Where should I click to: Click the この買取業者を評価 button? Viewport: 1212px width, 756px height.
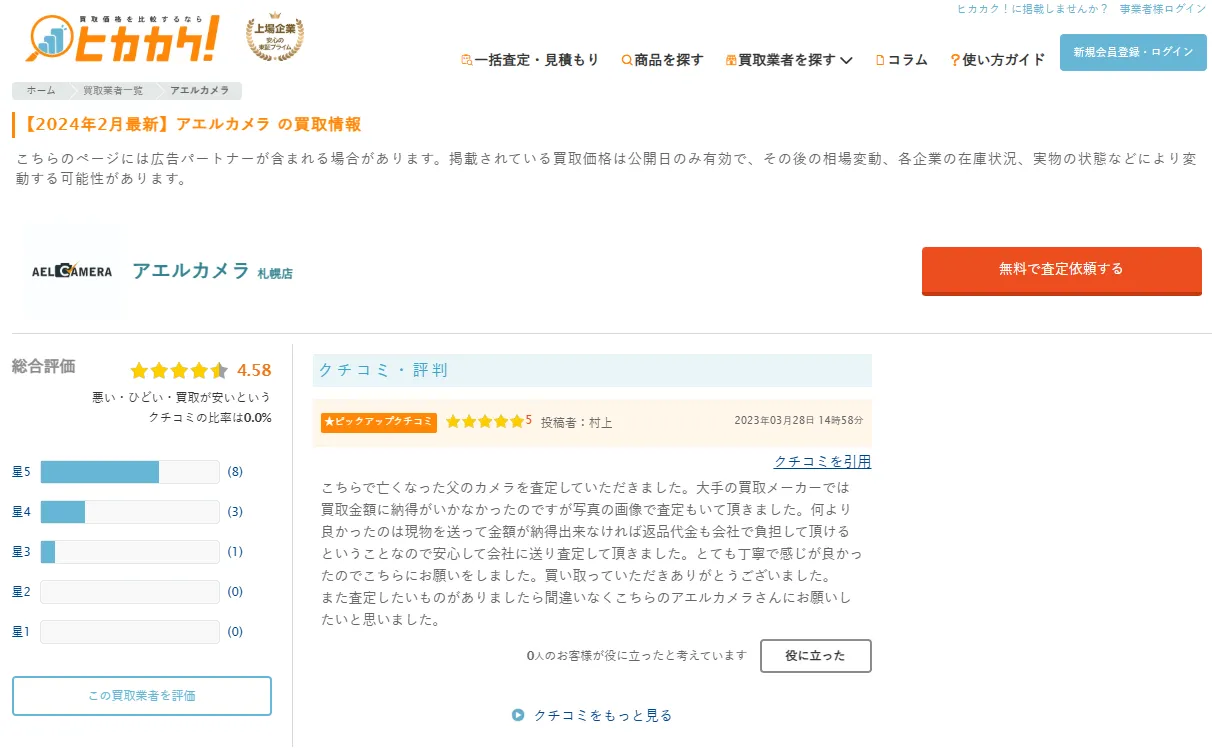pyautogui.click(x=142, y=696)
